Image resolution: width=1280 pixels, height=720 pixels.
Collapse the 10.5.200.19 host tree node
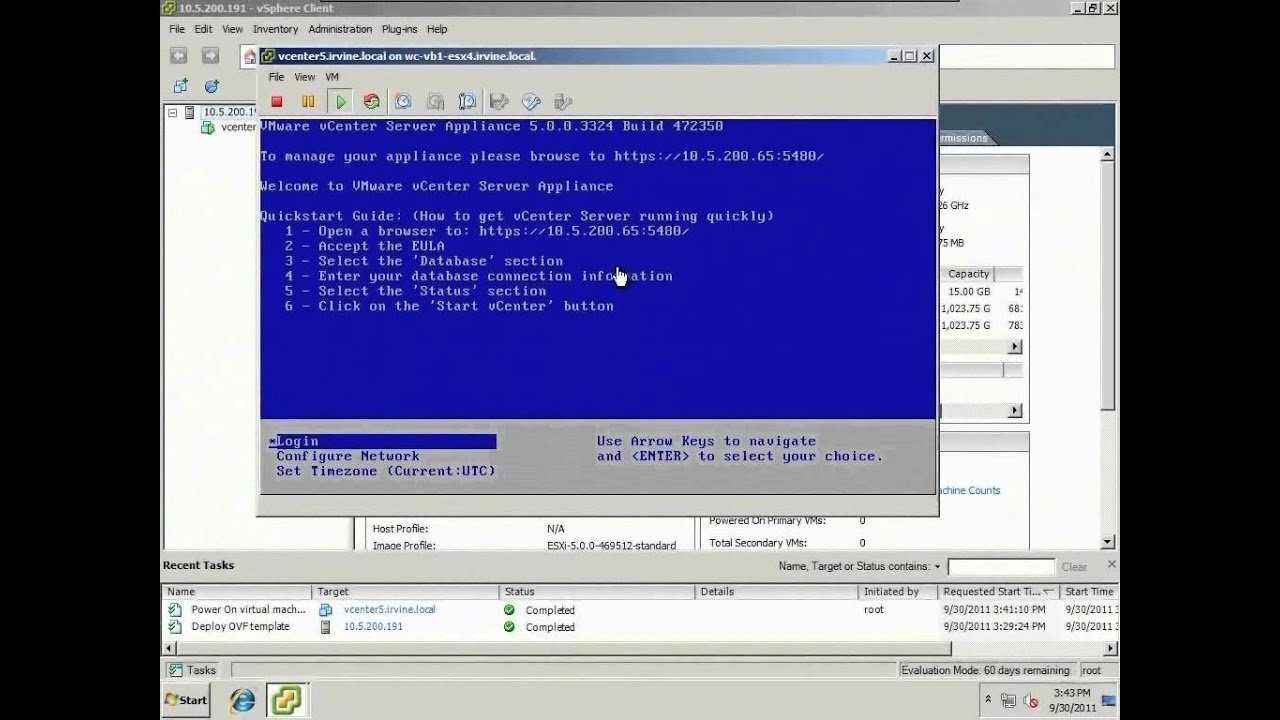point(172,113)
